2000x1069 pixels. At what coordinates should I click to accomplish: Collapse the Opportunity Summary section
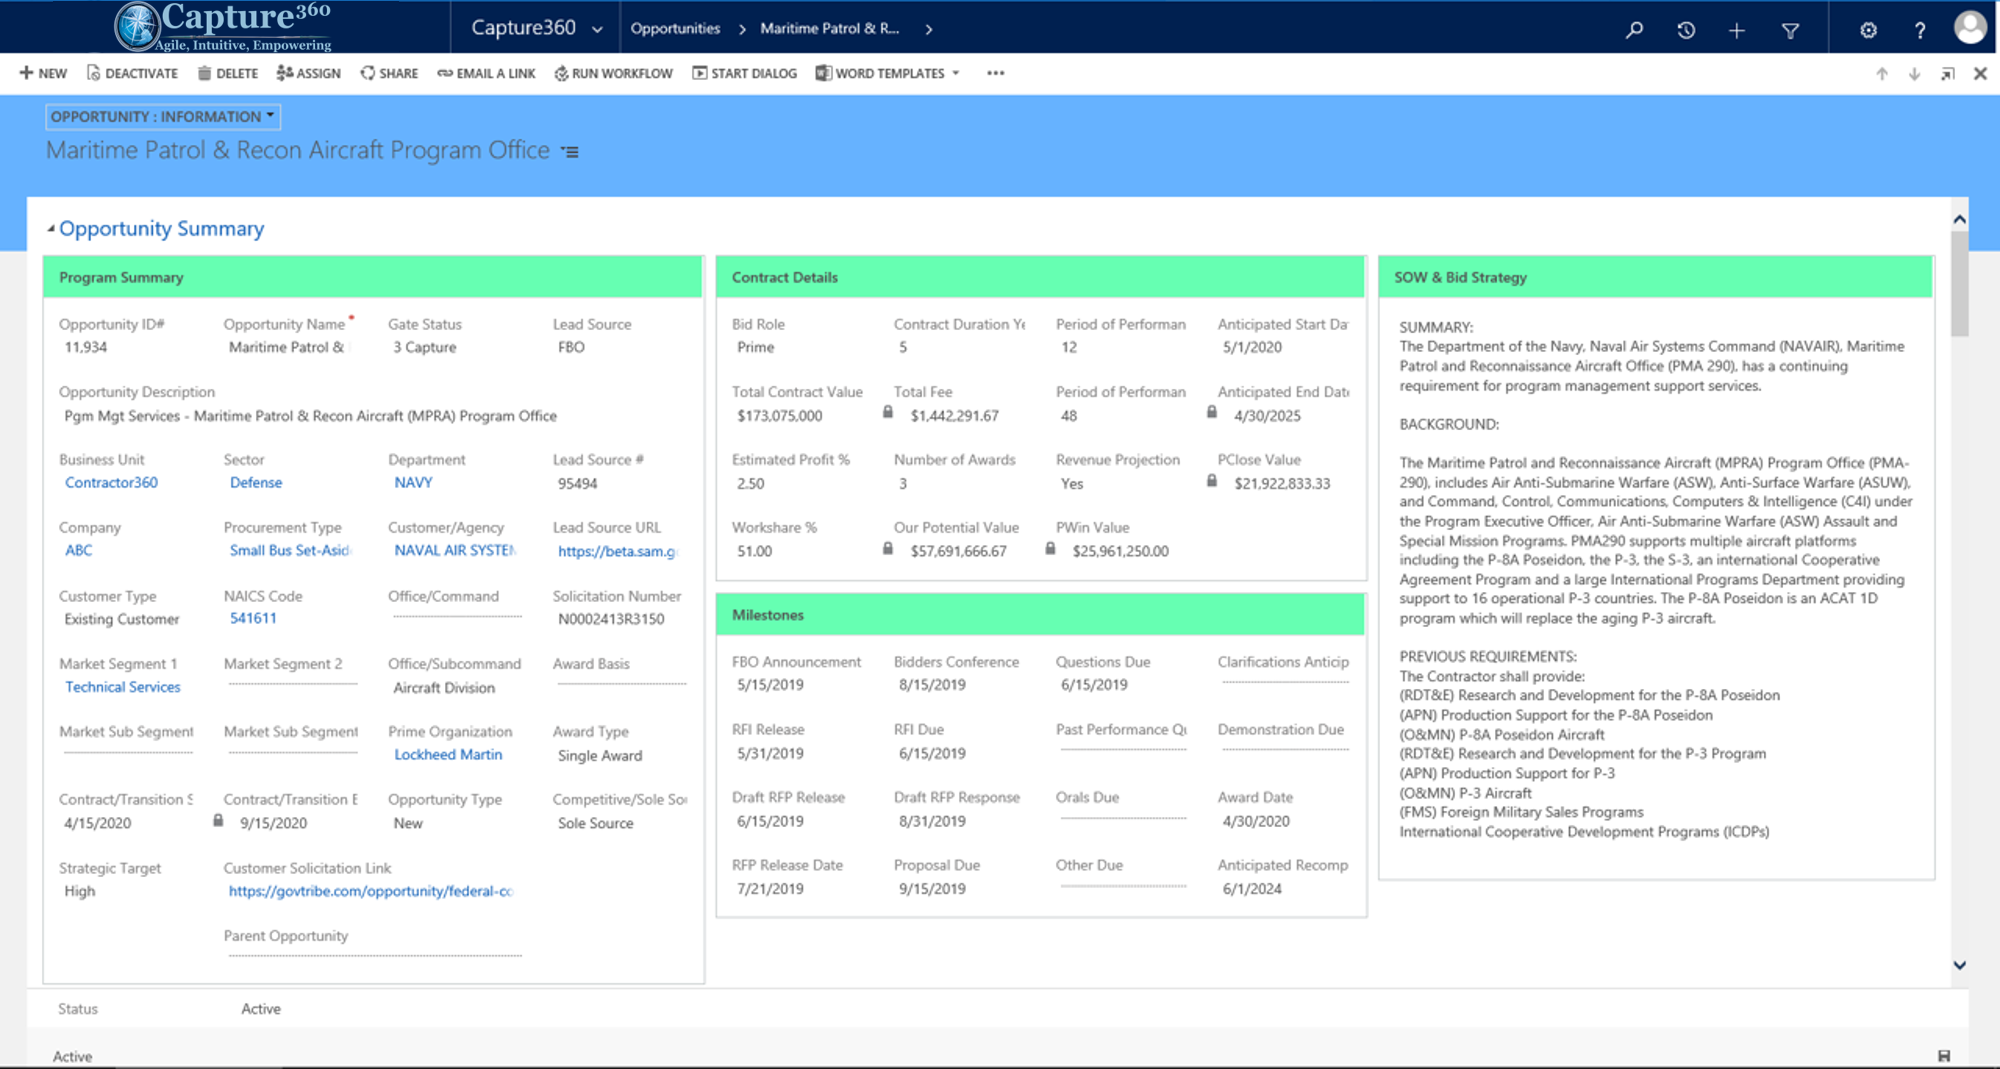[51, 229]
